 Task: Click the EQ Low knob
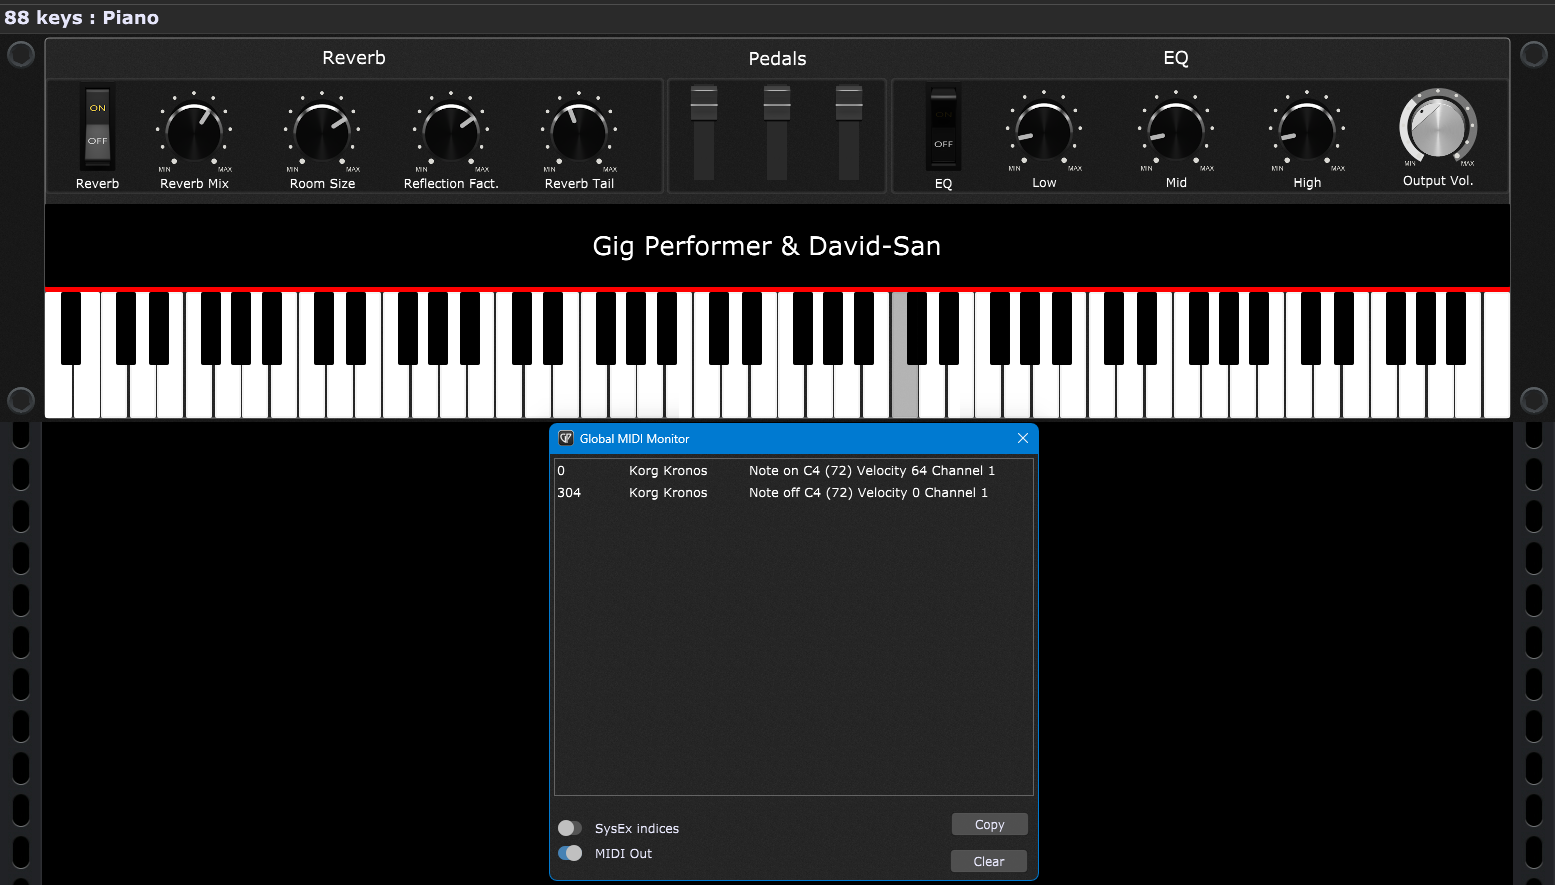(1044, 131)
